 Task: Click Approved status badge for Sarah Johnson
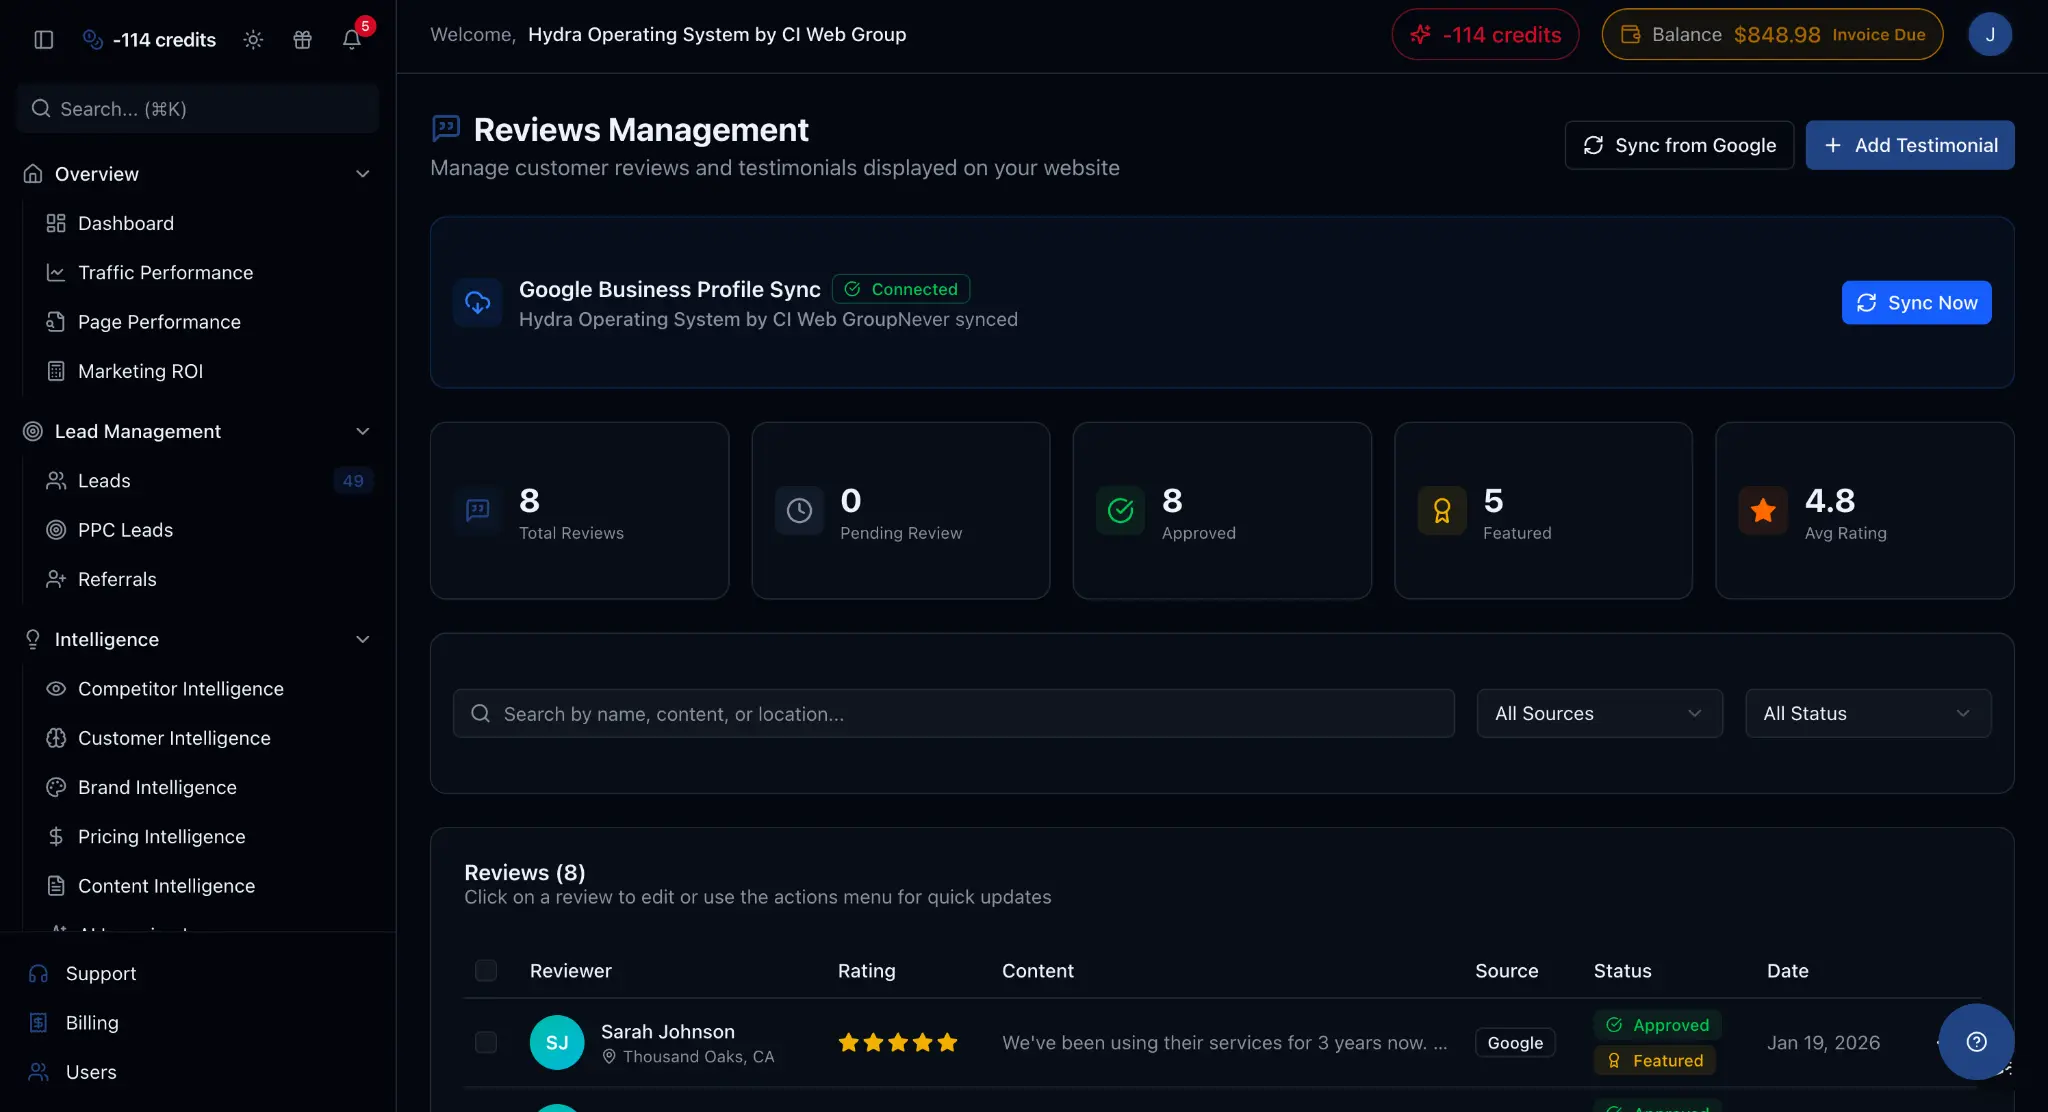coord(1657,1024)
